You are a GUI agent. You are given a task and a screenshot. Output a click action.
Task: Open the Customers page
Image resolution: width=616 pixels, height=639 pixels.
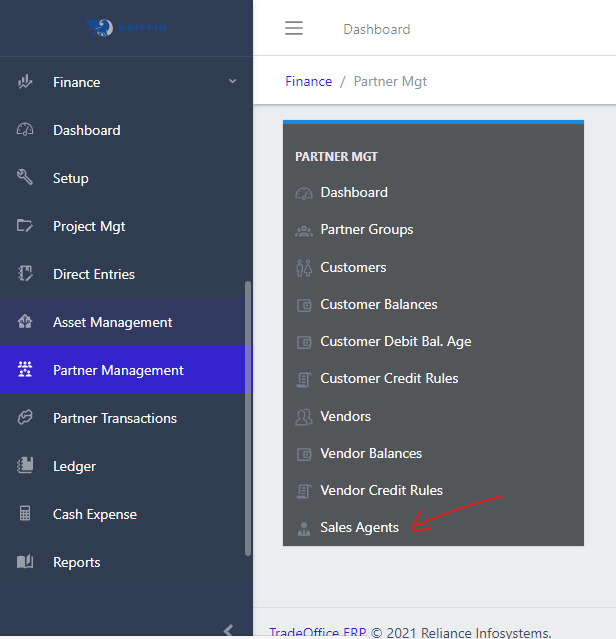(353, 267)
